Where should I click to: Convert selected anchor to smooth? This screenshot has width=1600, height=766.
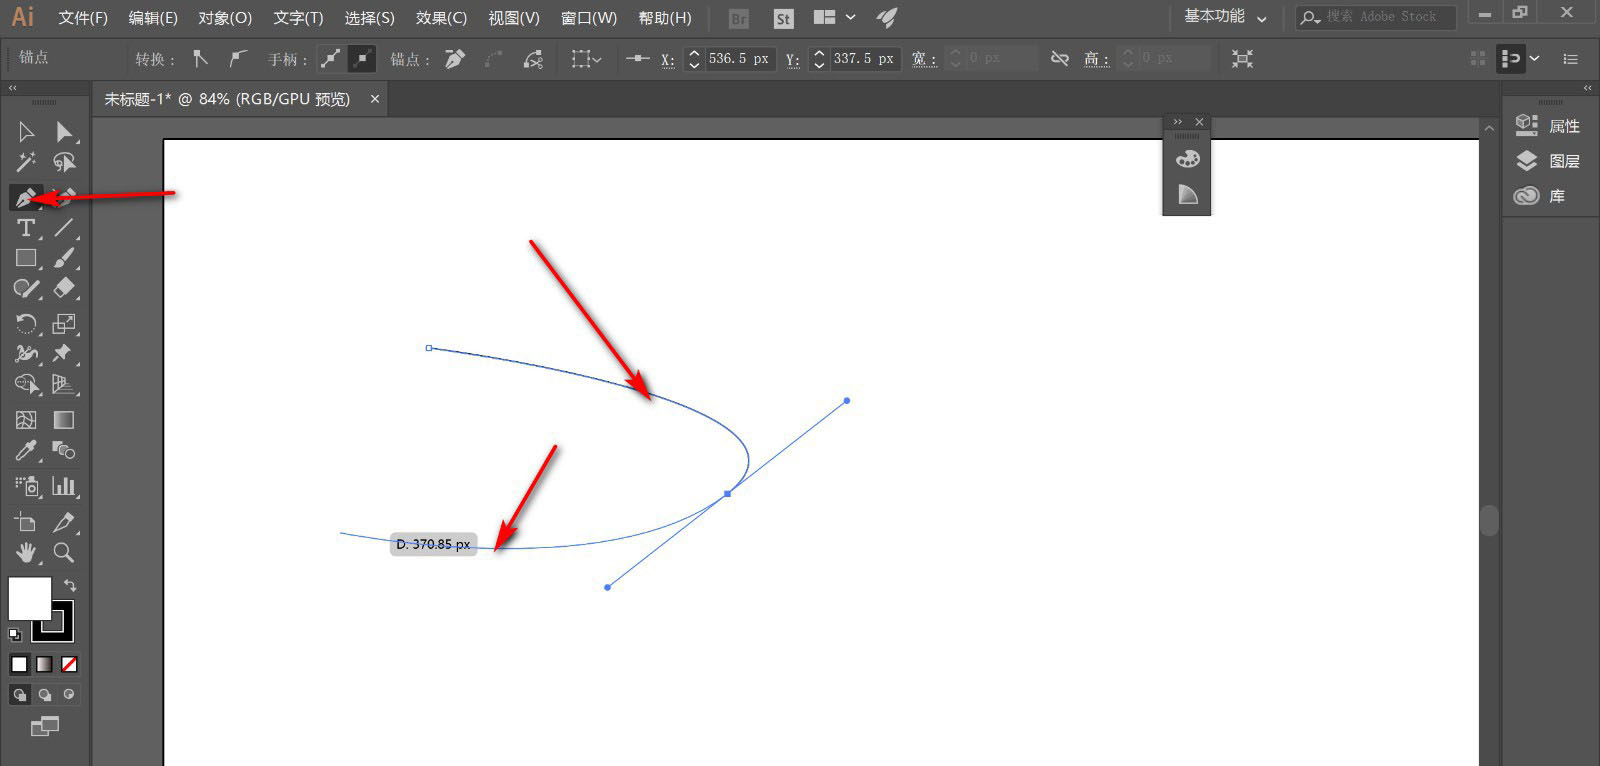[237, 58]
